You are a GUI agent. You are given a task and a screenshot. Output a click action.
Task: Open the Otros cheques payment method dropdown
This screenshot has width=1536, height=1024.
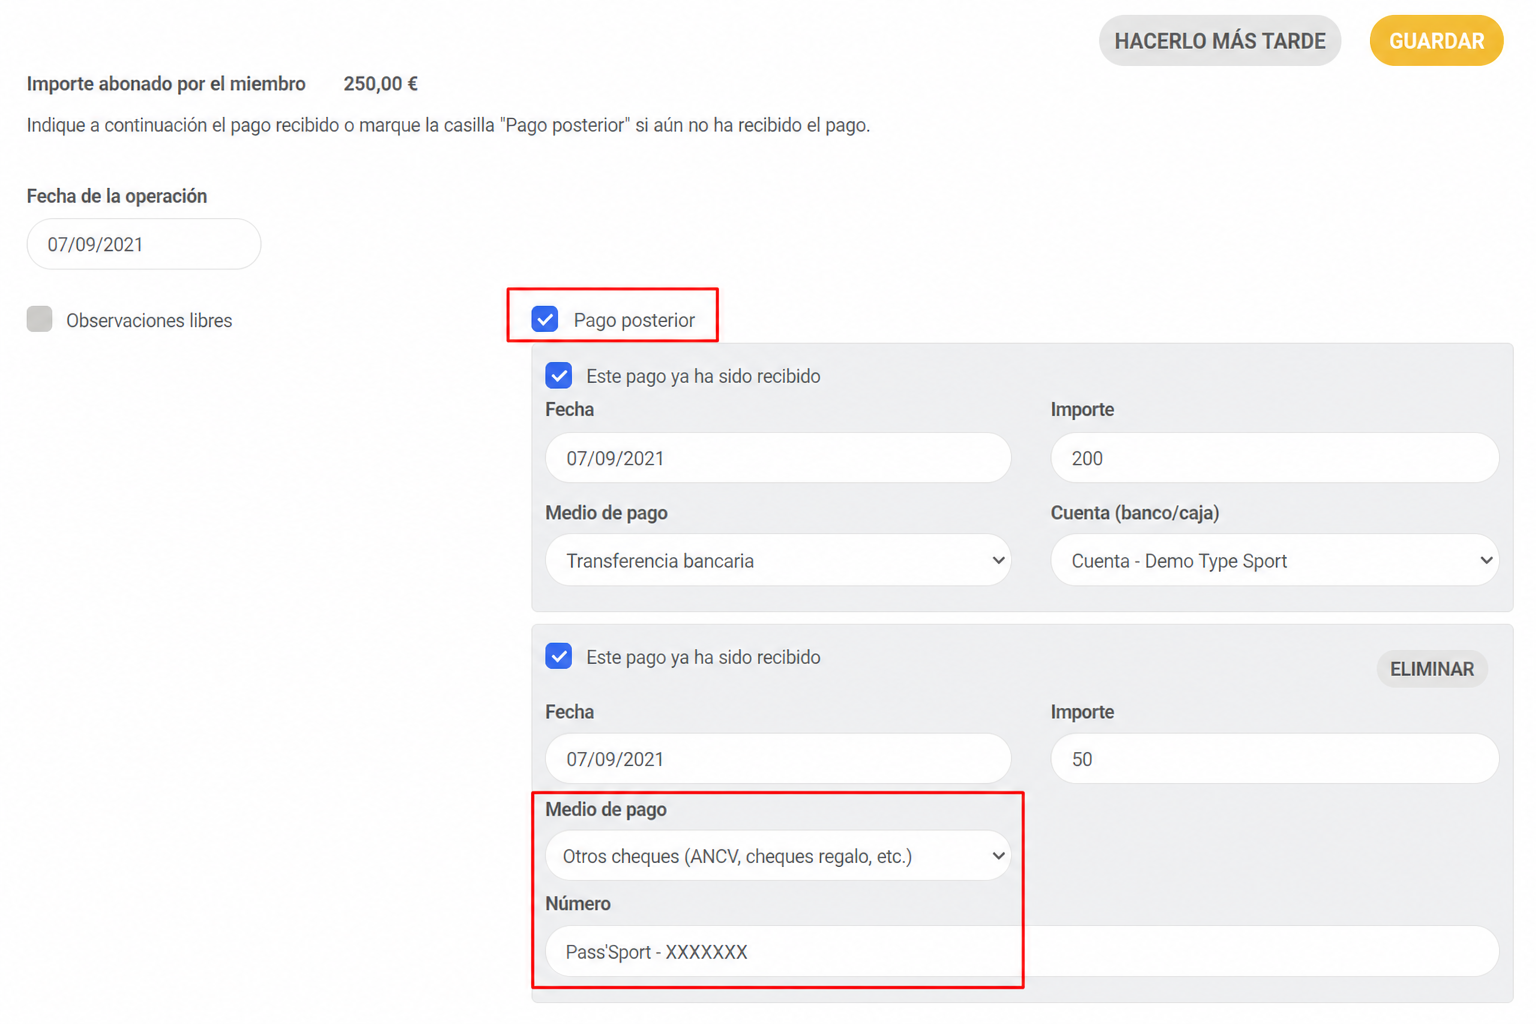point(778,856)
